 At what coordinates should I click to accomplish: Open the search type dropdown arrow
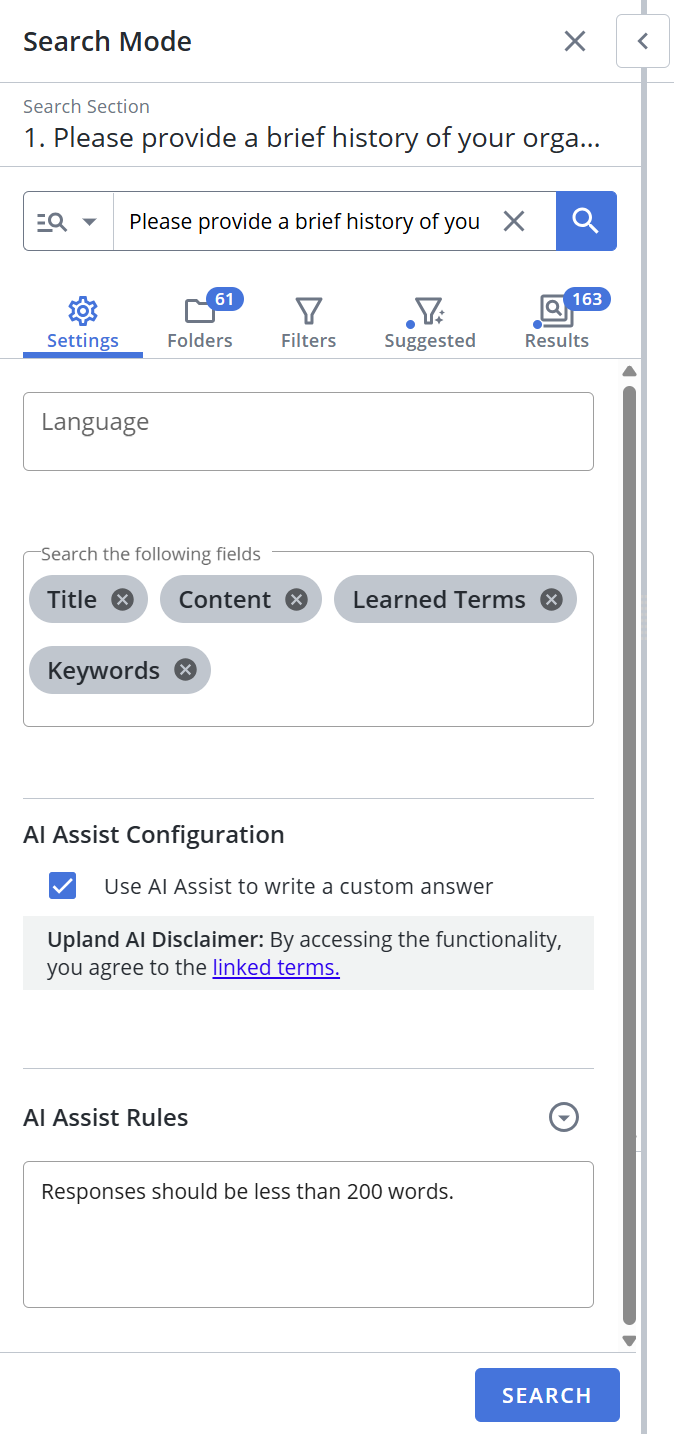click(x=89, y=221)
